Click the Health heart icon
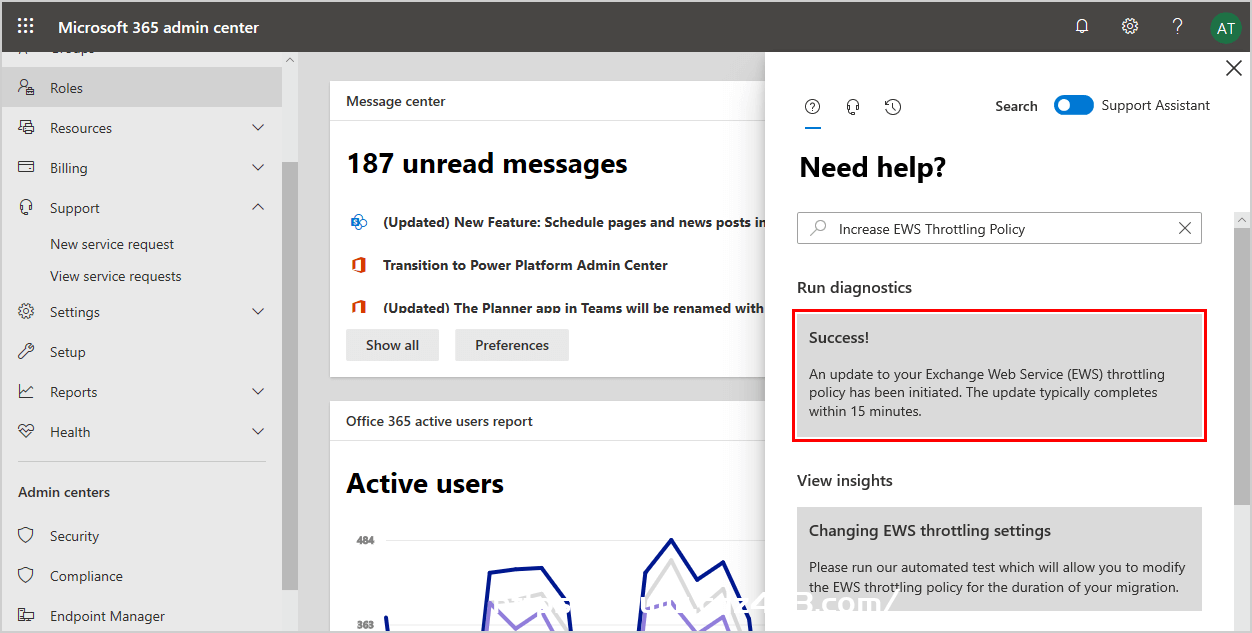Screen dimensions: 1252x633 click(27, 432)
